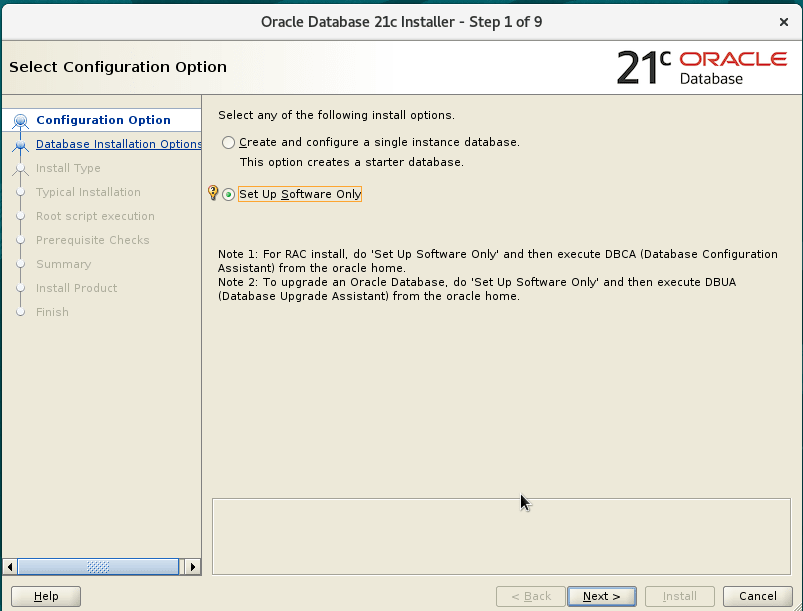Click the Note 1 RAC install text
Viewport: 803px width, 611px height.
(x=498, y=261)
